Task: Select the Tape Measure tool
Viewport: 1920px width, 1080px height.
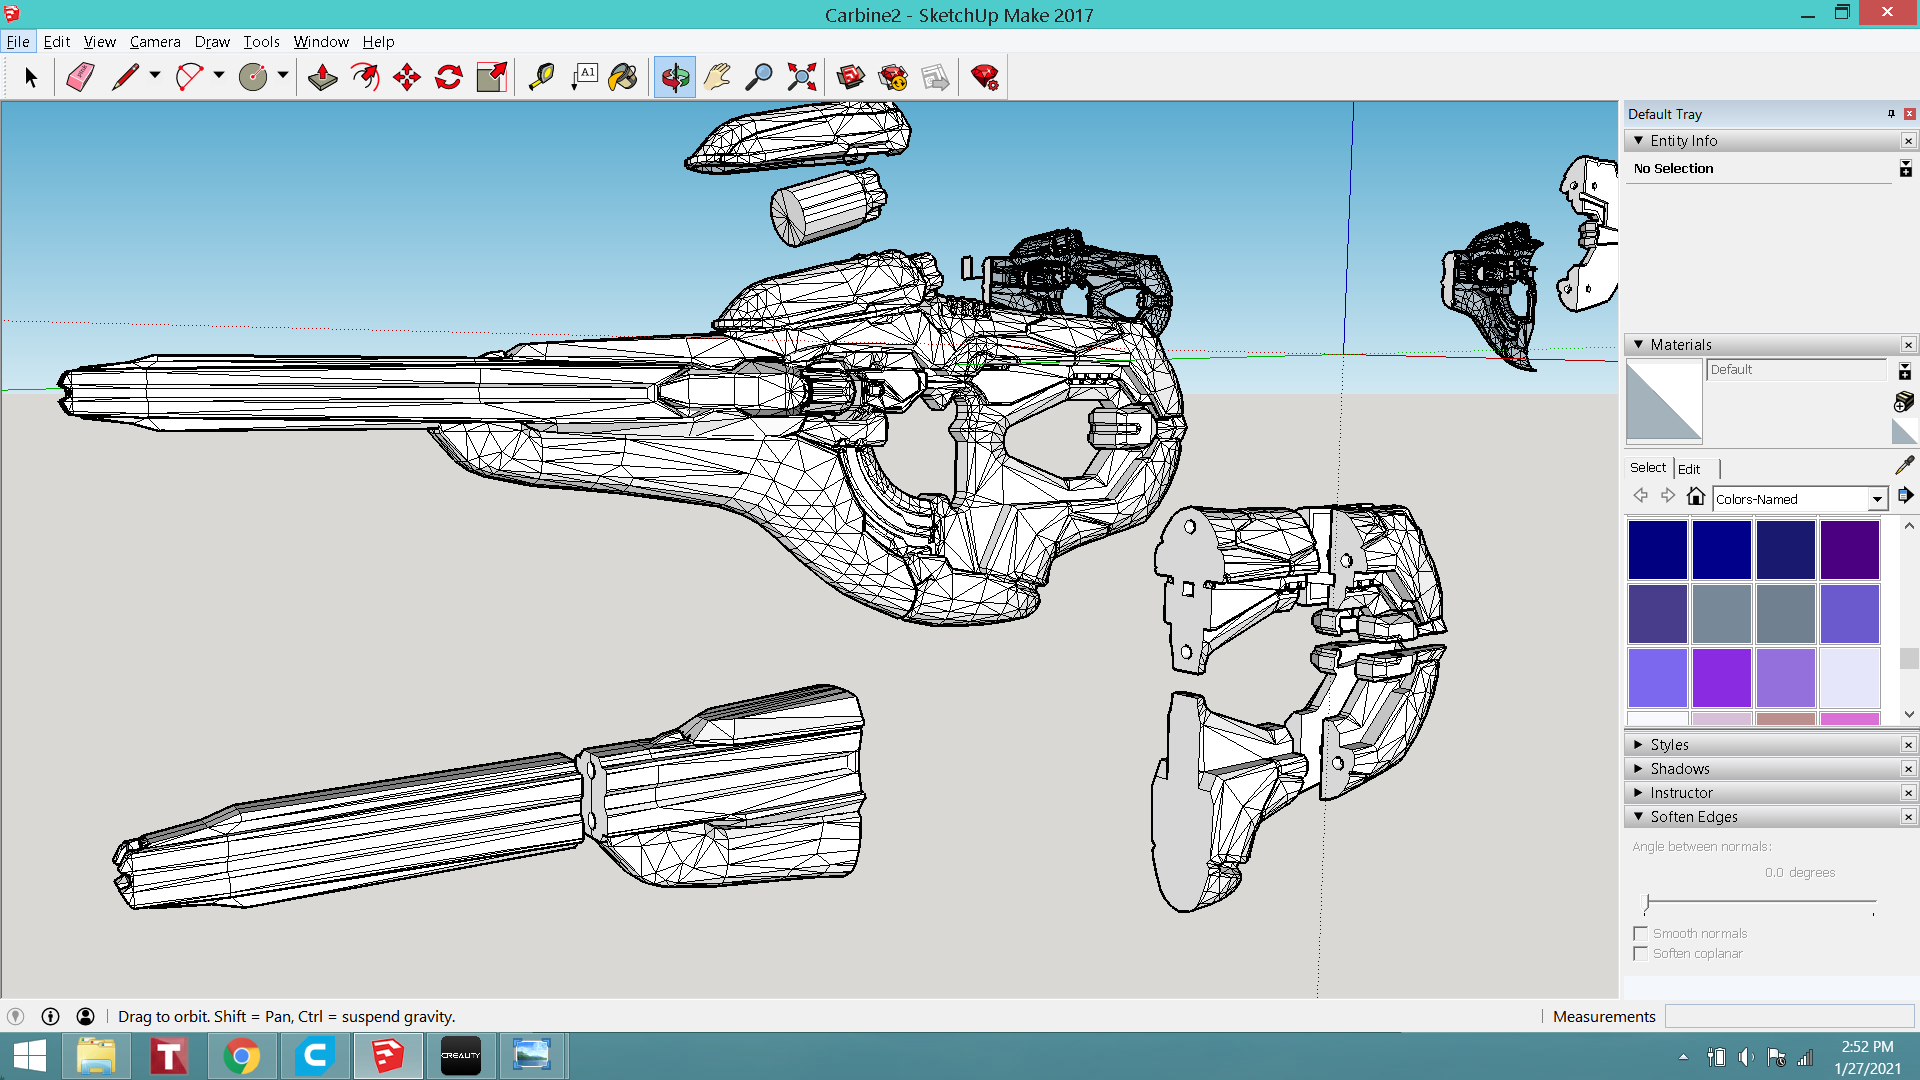Action: (x=541, y=77)
